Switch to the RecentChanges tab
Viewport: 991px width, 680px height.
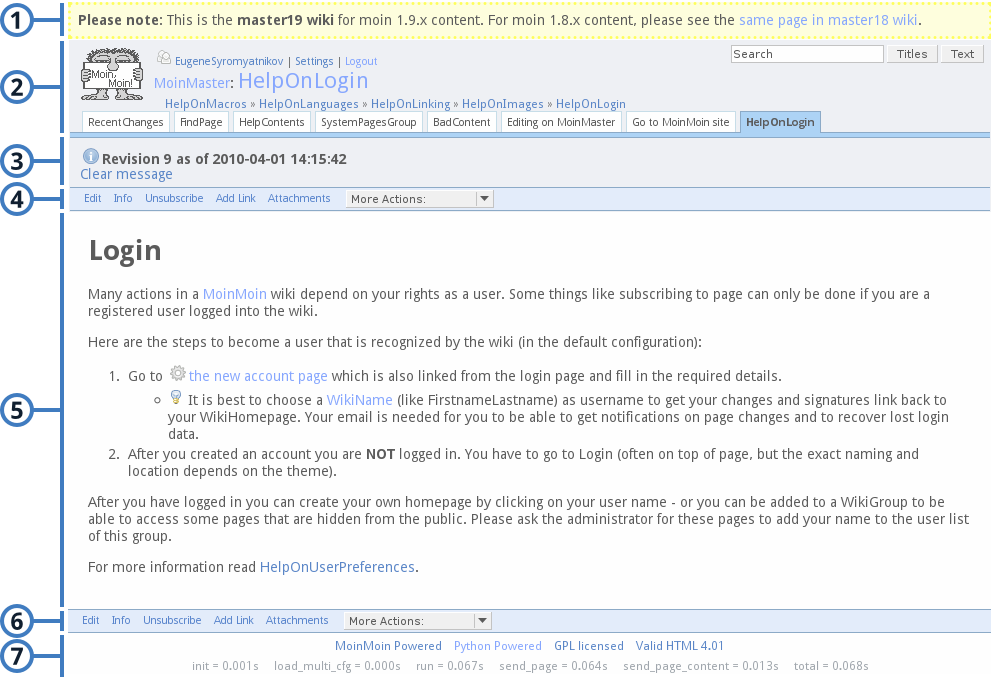pyautogui.click(x=125, y=121)
